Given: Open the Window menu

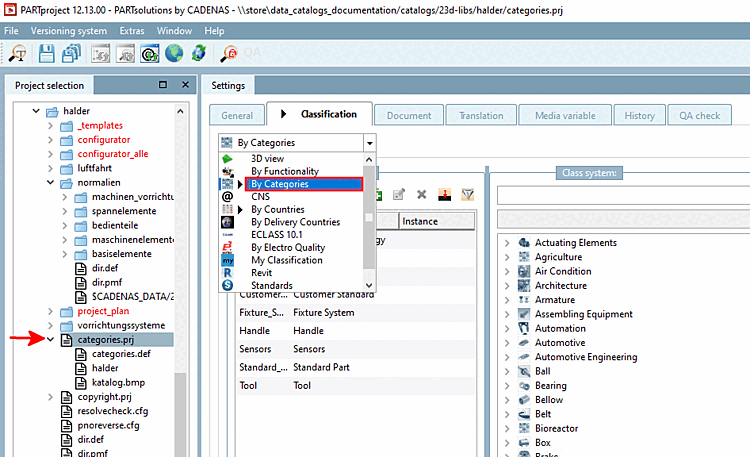Looking at the screenshot, I should click(x=174, y=31).
